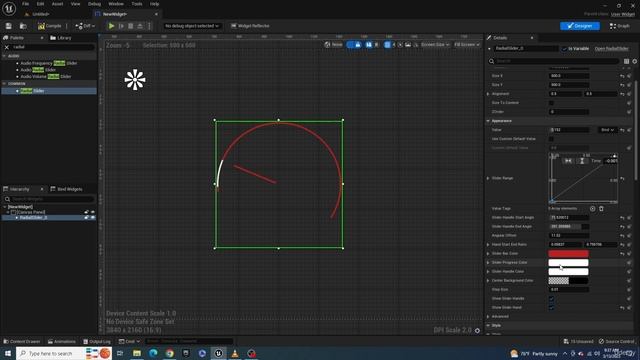The width and height of the screenshot is (640, 360).
Task: Collapse the Audio palette category
Action: (4, 56)
